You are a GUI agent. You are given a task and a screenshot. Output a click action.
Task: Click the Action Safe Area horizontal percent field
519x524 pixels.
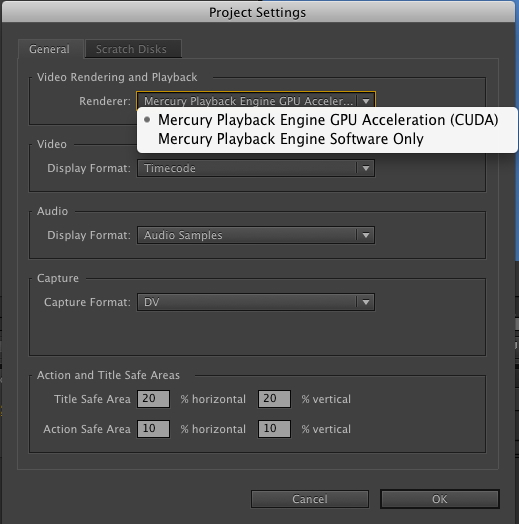pyautogui.click(x=153, y=429)
